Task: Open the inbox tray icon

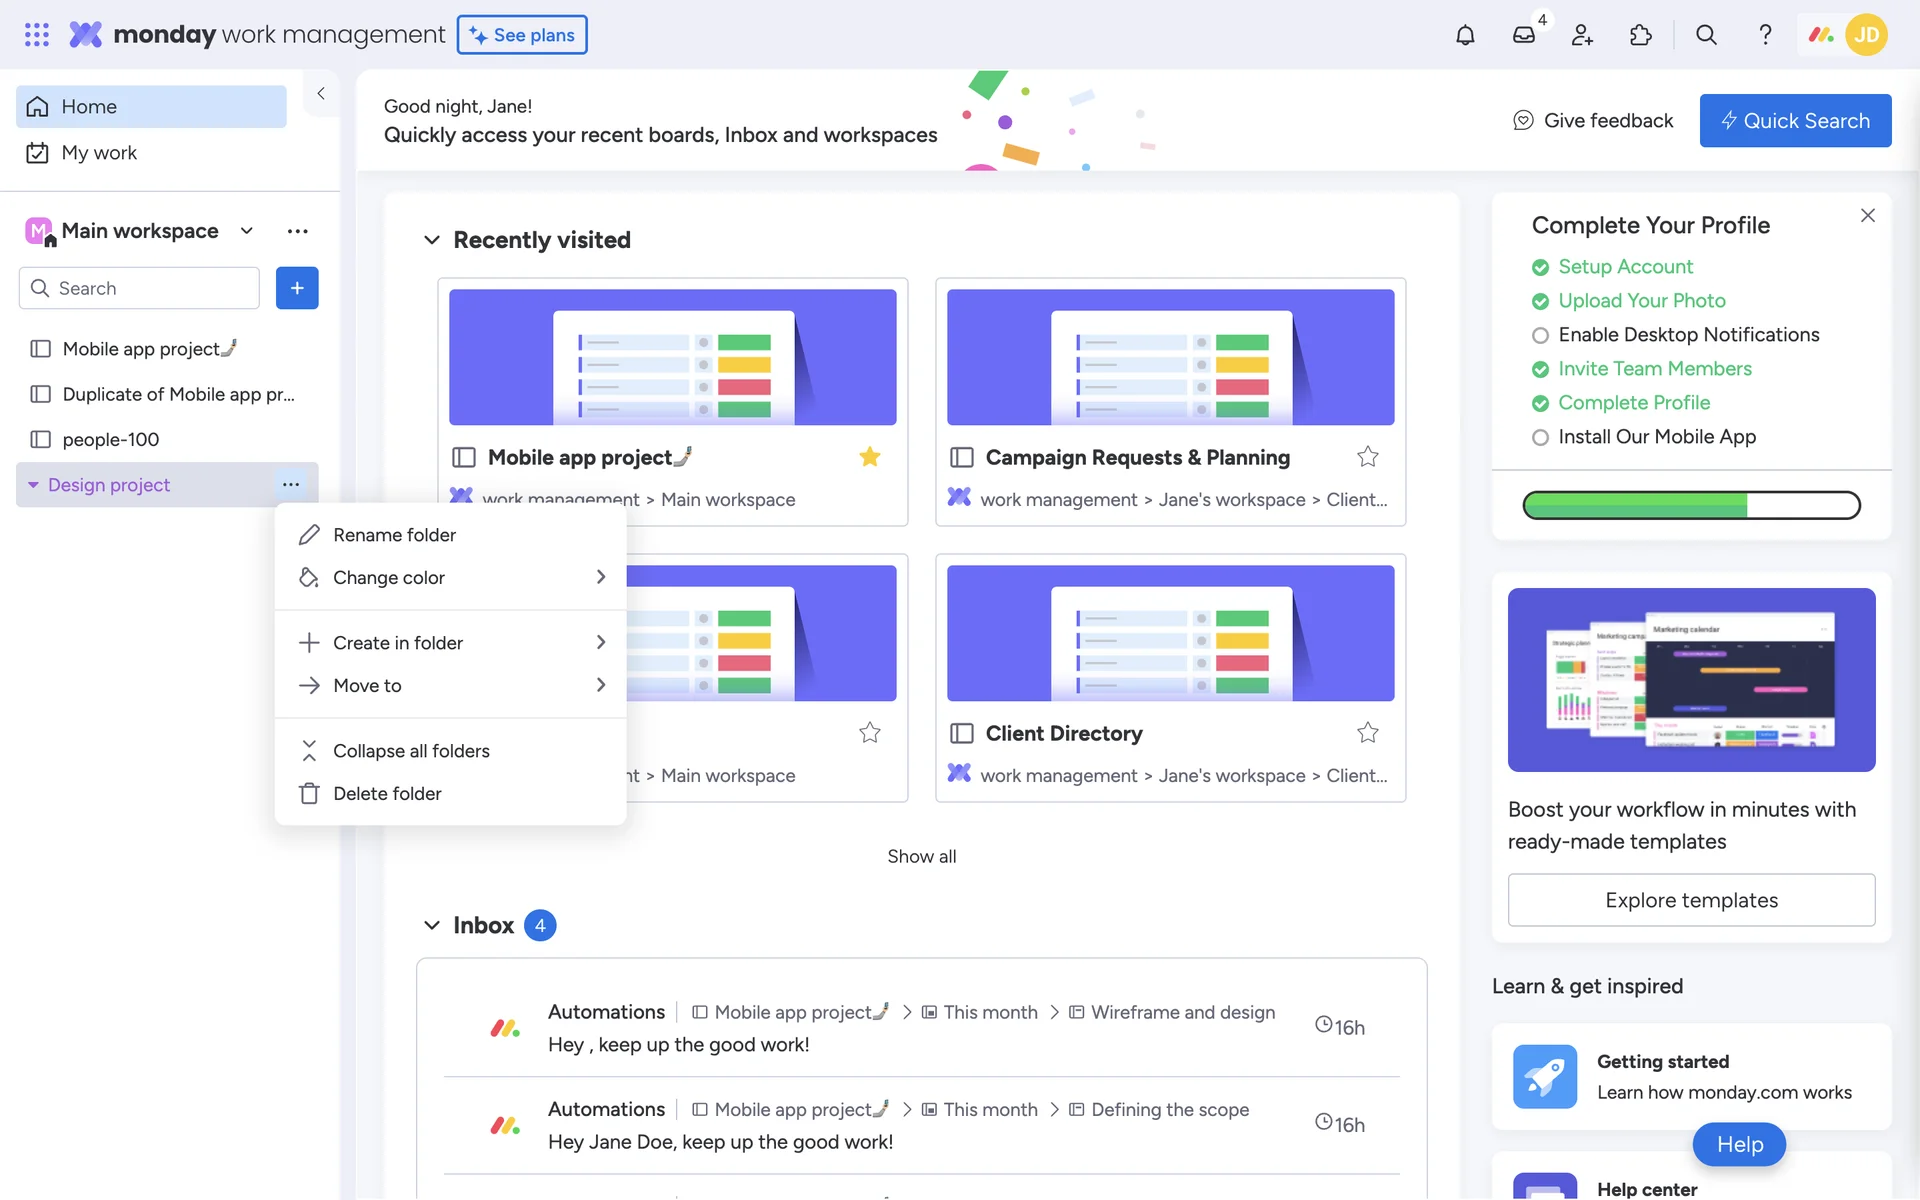Action: click(1523, 35)
